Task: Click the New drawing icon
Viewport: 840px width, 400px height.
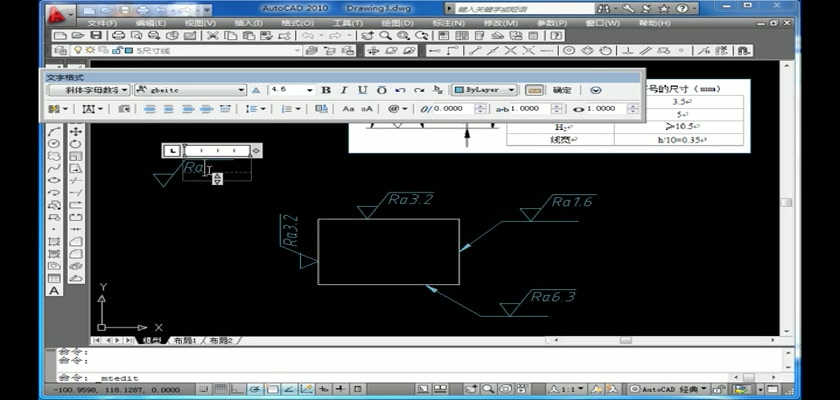Action: click(x=61, y=36)
